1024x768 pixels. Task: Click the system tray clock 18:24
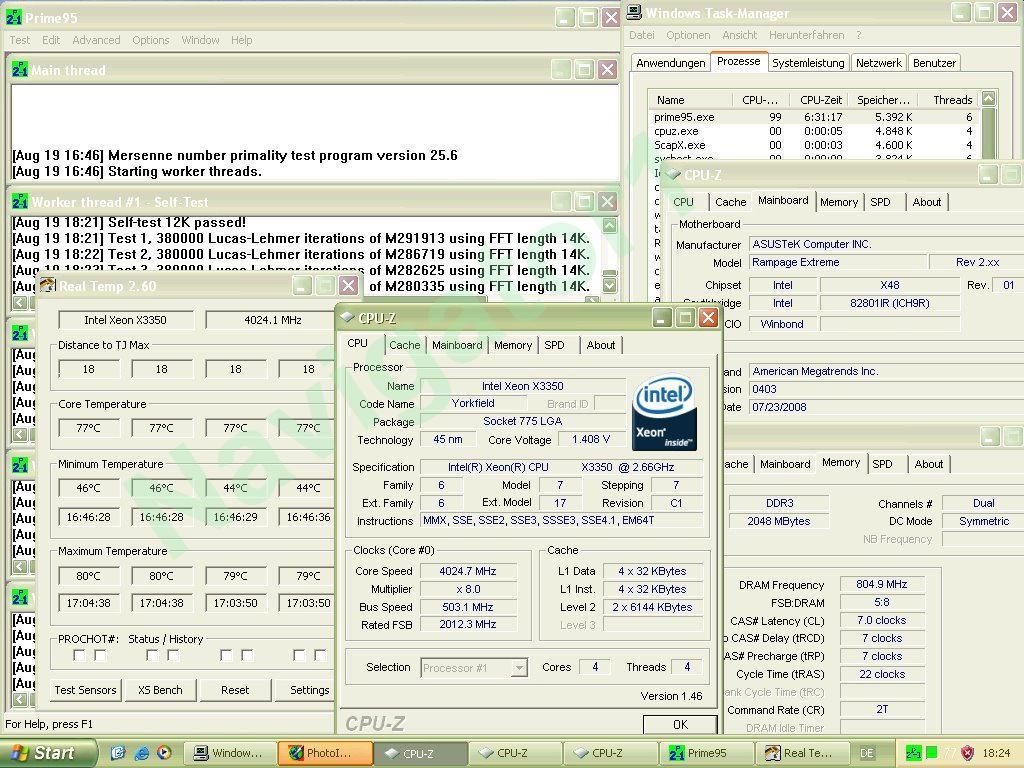coord(997,753)
